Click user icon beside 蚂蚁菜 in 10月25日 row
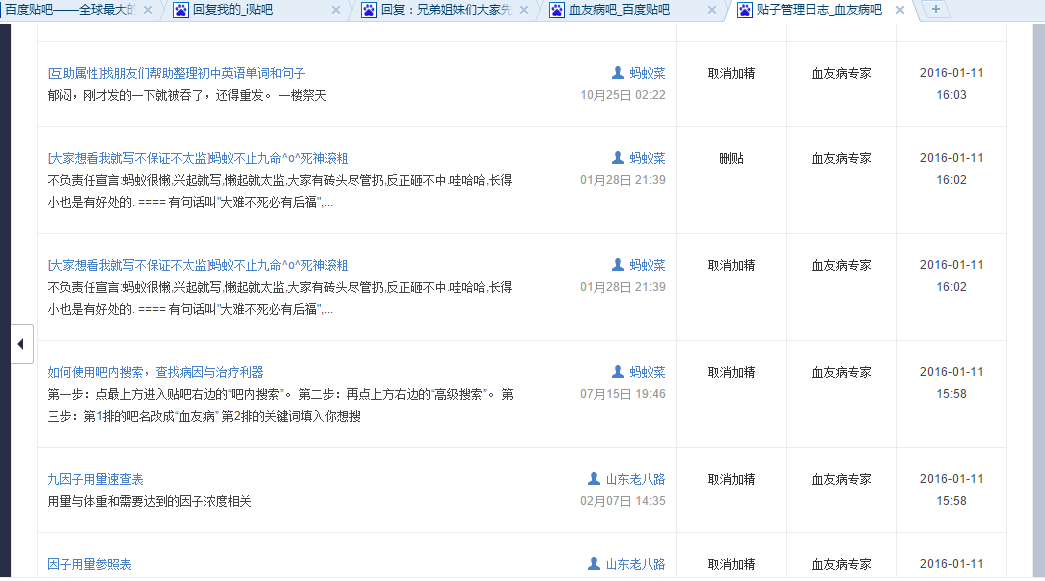1045x581 pixels. [x=618, y=73]
